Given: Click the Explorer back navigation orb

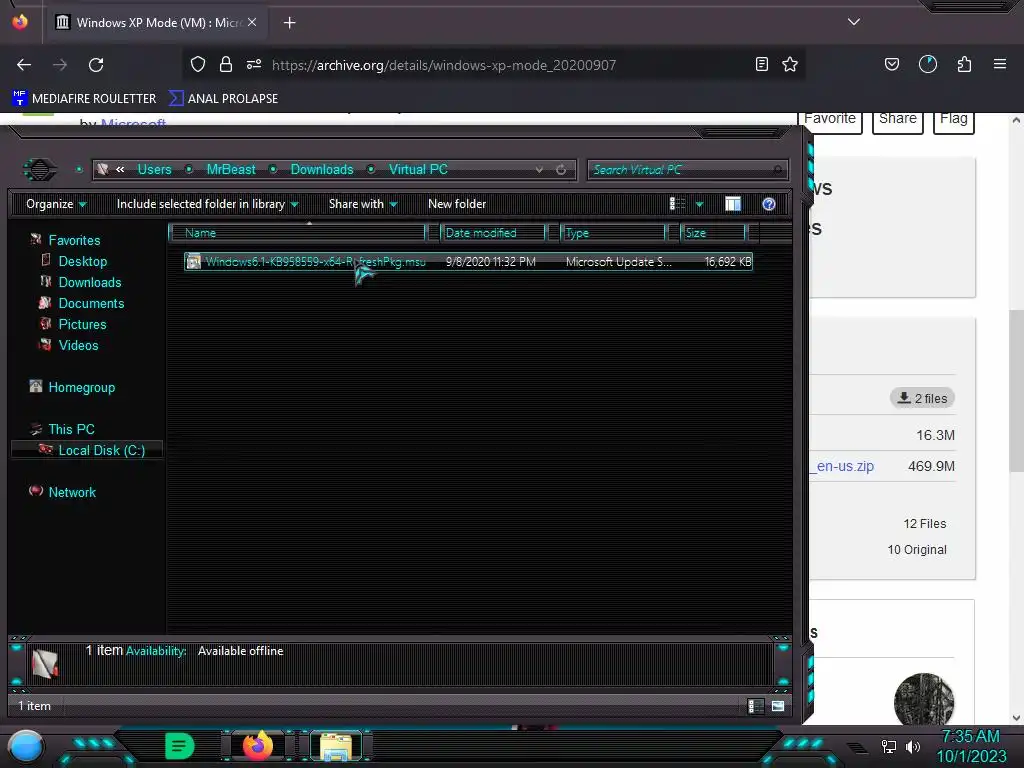Looking at the screenshot, I should tap(40, 170).
